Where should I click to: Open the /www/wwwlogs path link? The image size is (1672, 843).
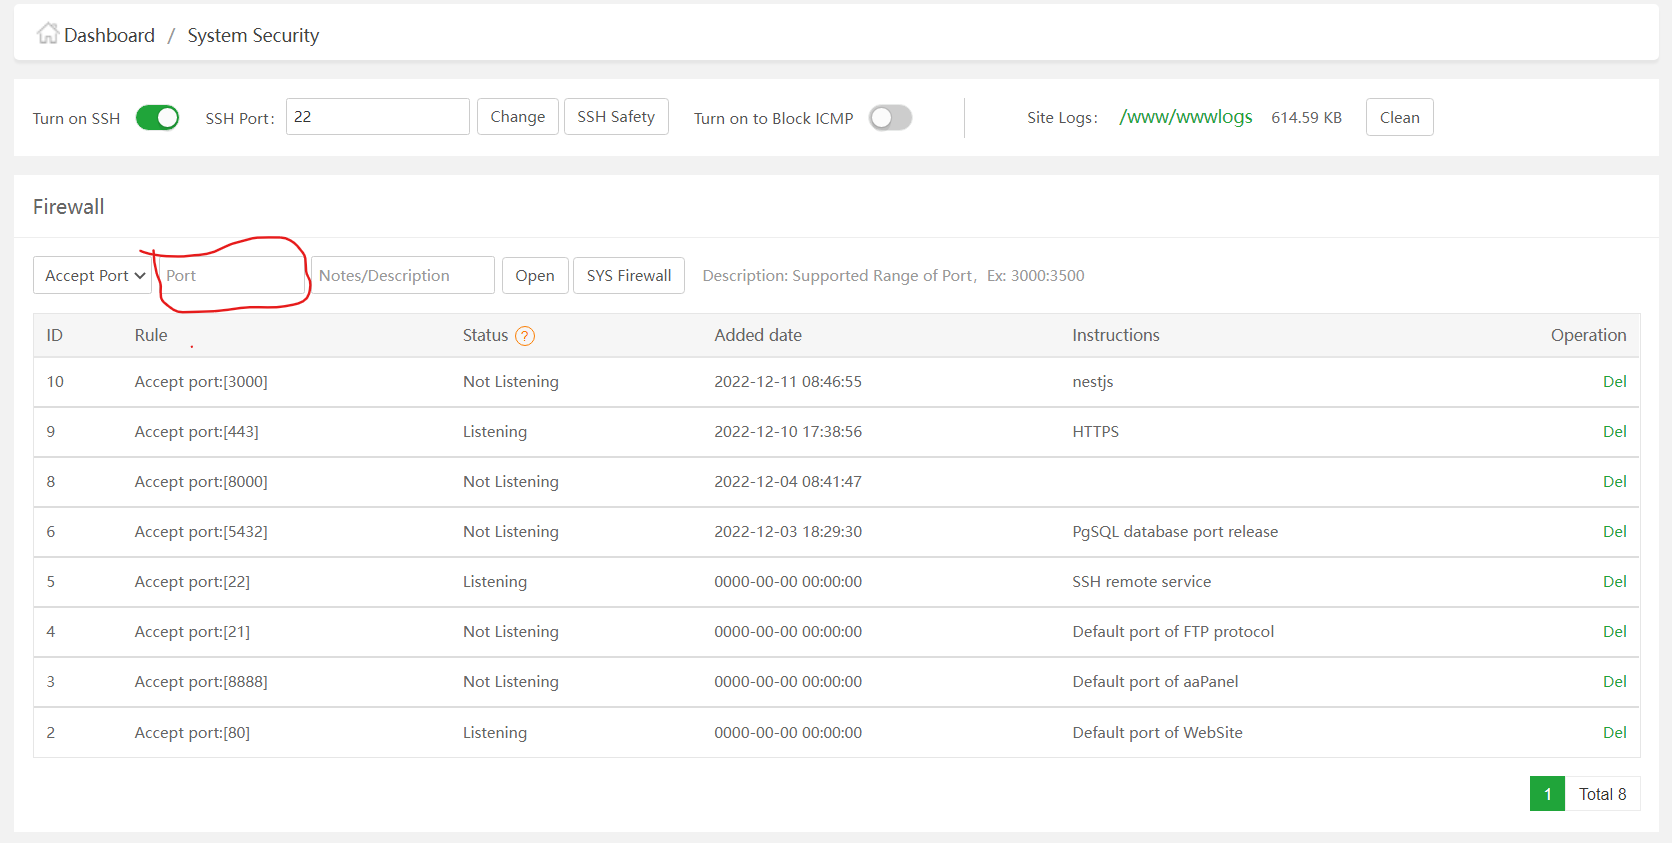1185,117
